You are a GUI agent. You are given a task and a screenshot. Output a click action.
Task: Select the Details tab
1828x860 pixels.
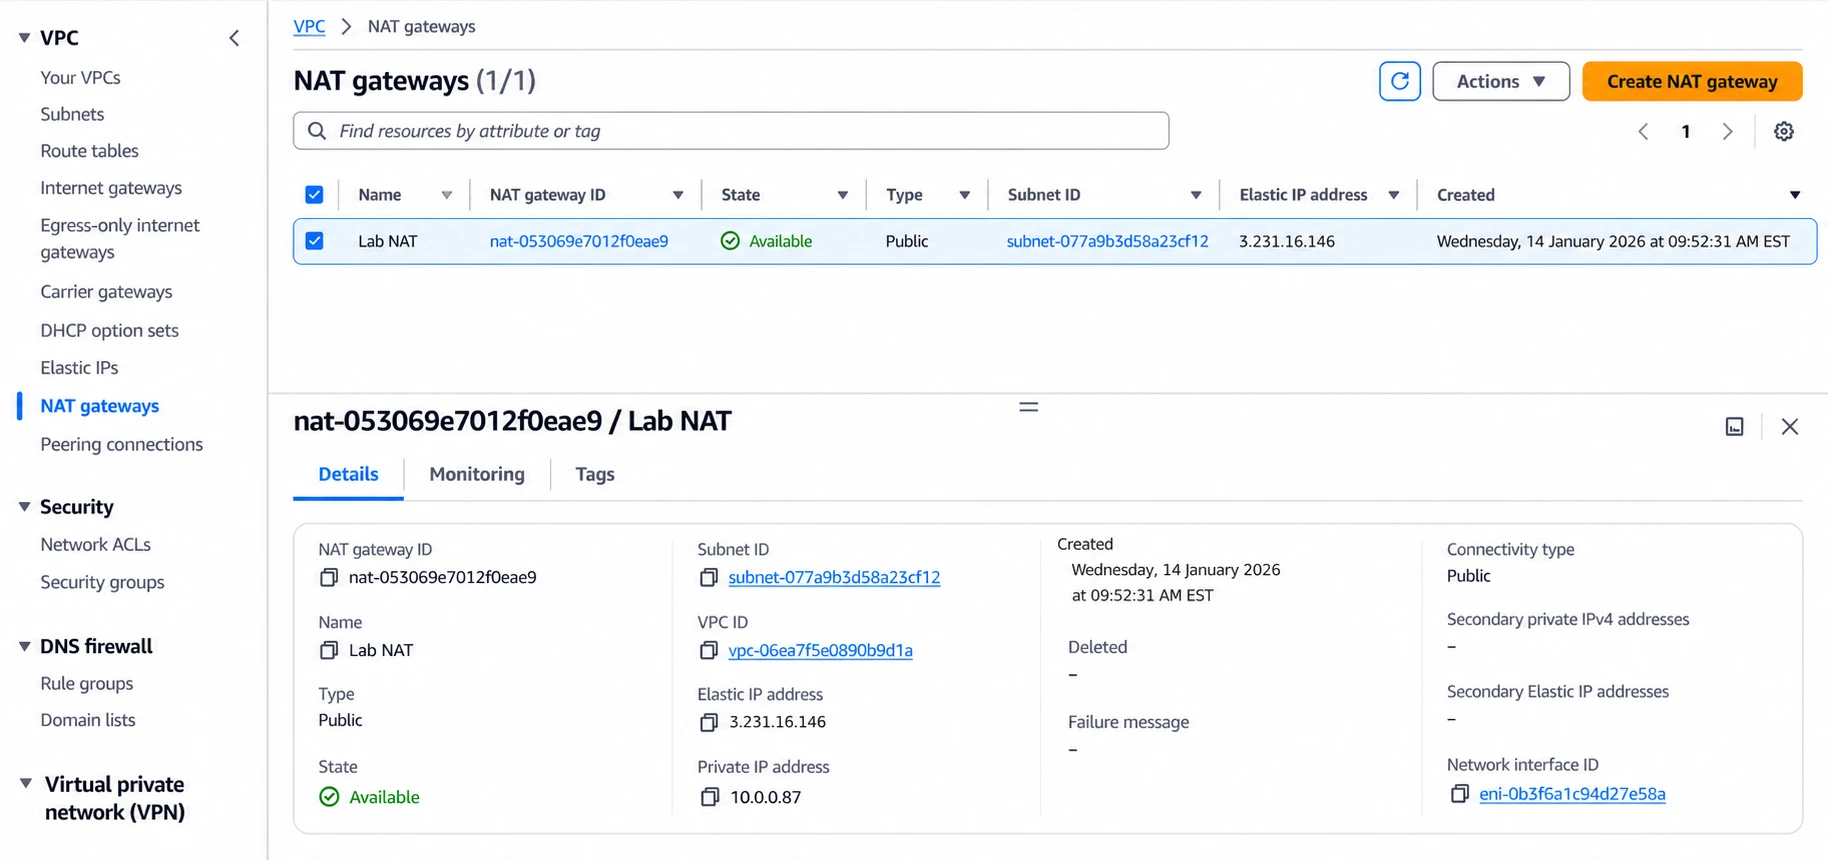pyautogui.click(x=348, y=474)
